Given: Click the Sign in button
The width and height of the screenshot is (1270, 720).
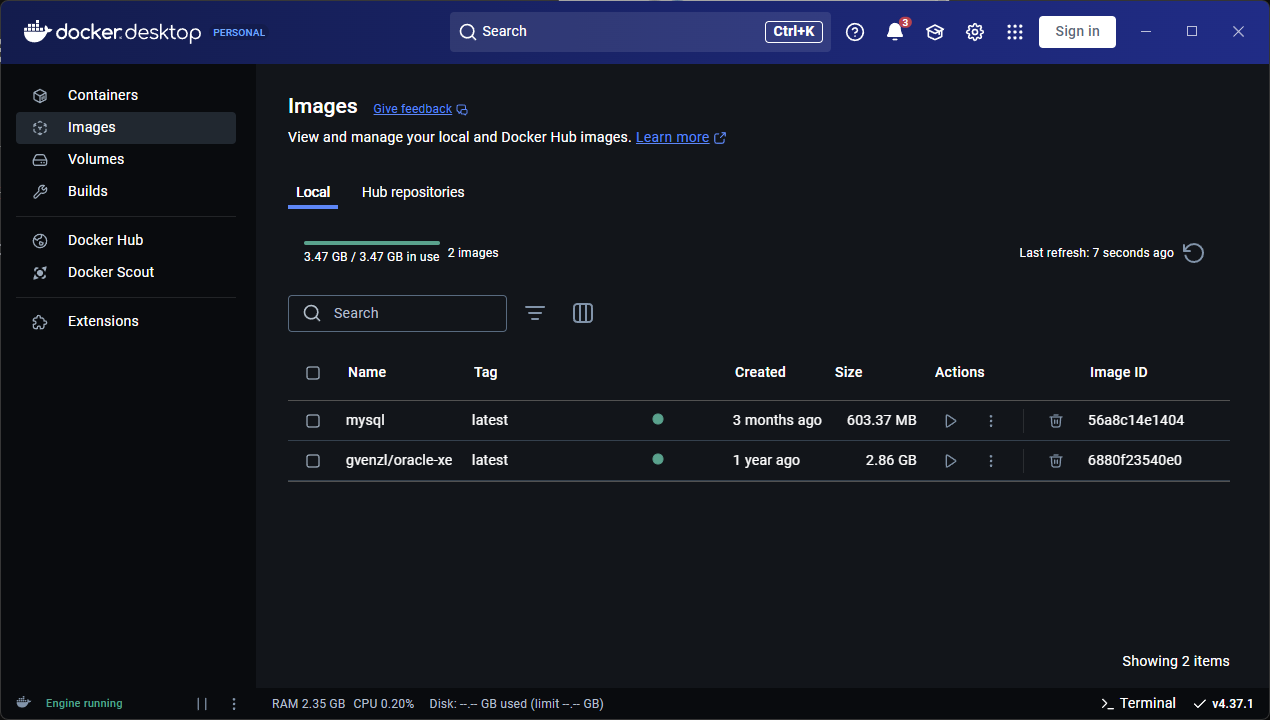Looking at the screenshot, I should [x=1077, y=31].
